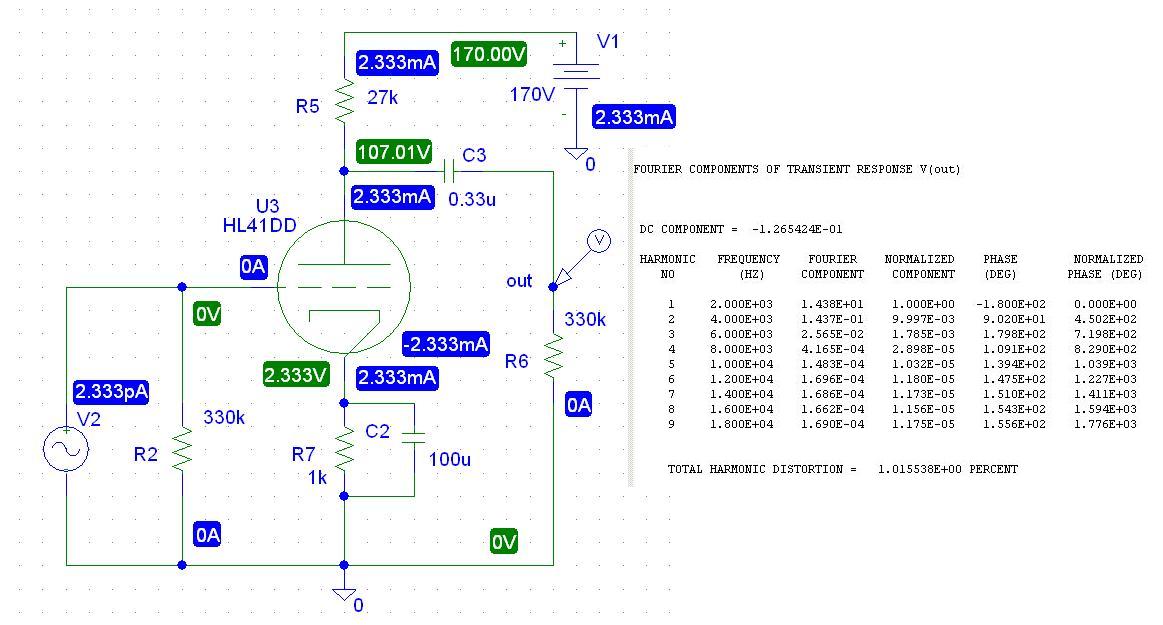Click the 2.333mA label below the 107.01V node
Image resolution: width=1163 pixels, height=625 pixels.
tap(392, 196)
